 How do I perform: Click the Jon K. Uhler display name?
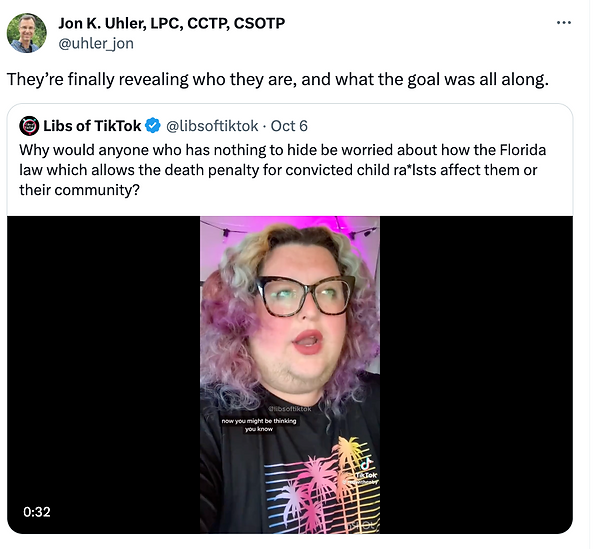(171, 23)
